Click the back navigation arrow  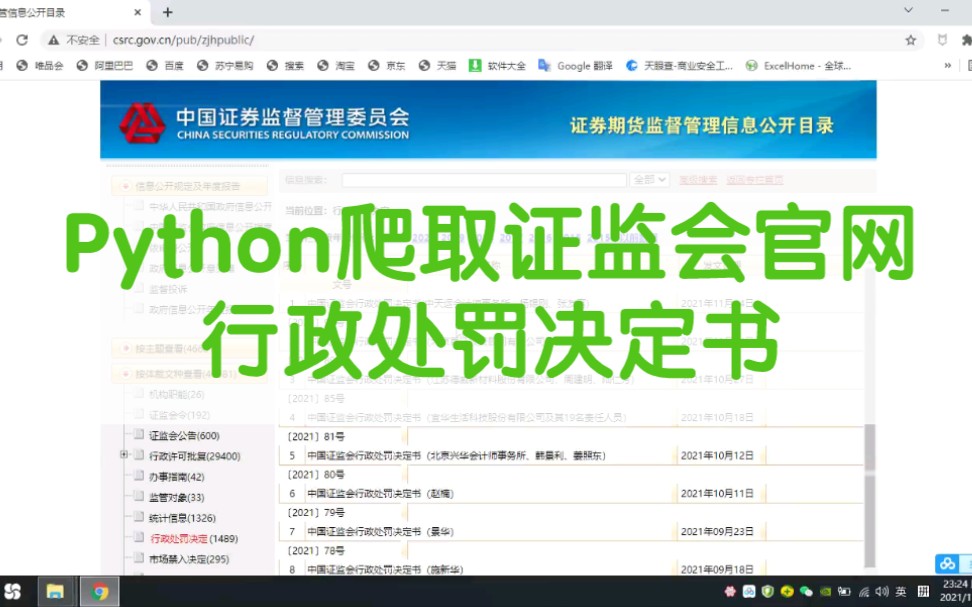(x=0, y=38)
